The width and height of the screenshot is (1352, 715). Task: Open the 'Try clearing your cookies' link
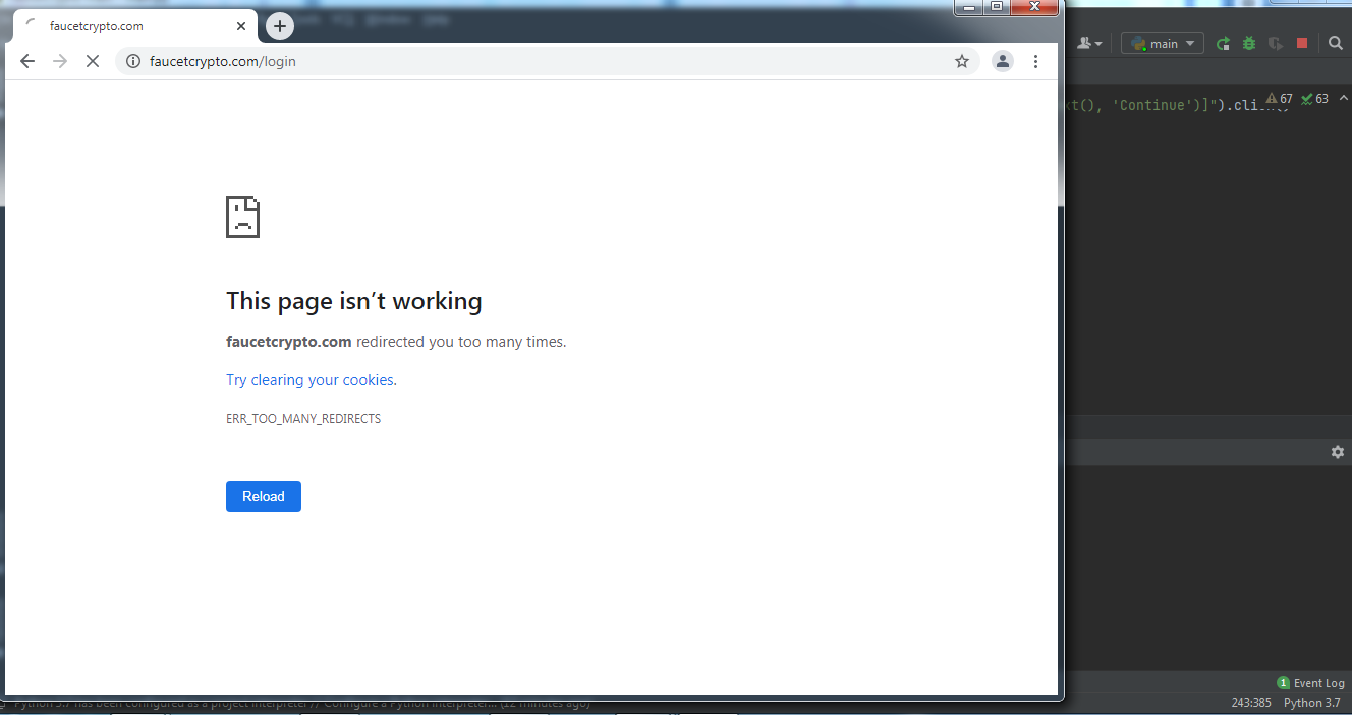(310, 380)
